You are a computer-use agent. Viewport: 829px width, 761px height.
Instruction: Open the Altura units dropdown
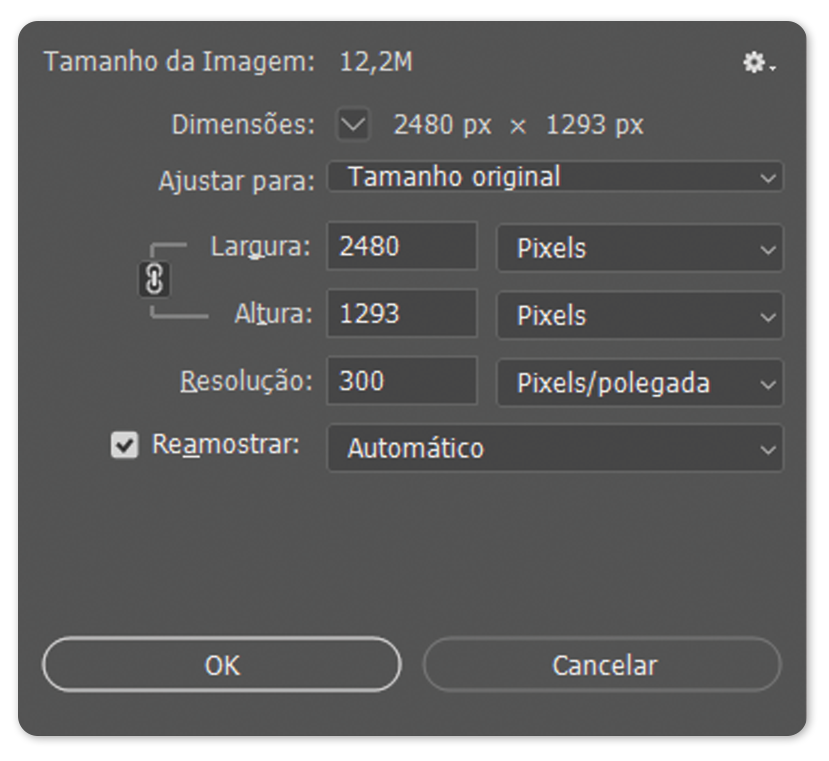[639, 316]
